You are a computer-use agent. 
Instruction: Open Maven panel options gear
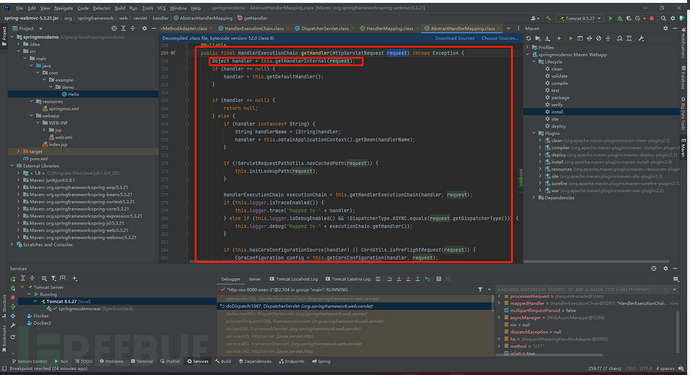[x=665, y=28]
